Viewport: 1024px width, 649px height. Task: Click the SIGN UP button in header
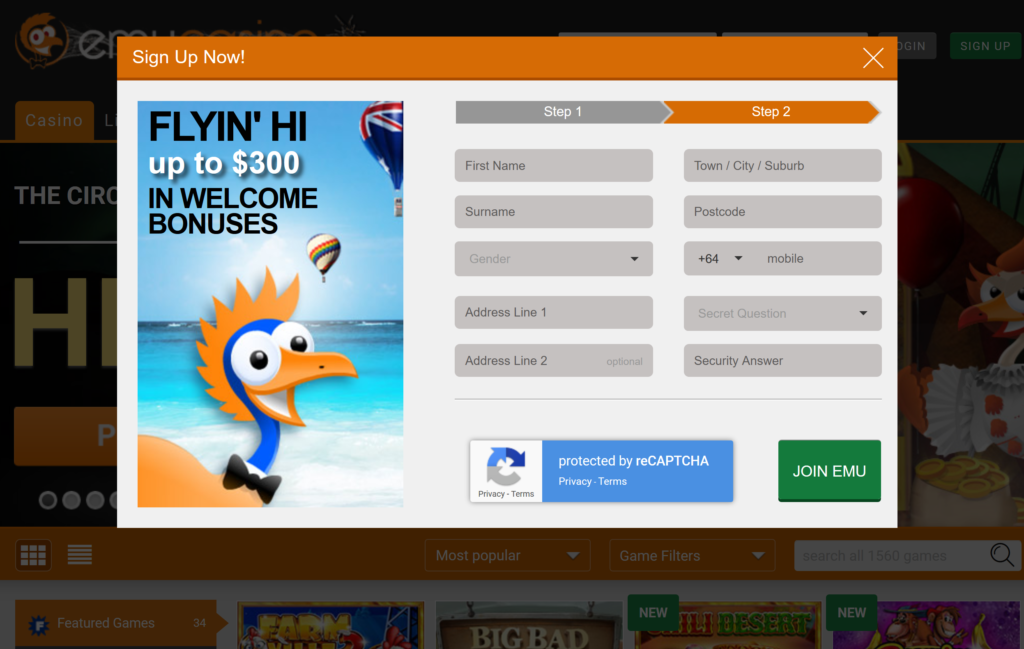pyautogui.click(x=985, y=46)
